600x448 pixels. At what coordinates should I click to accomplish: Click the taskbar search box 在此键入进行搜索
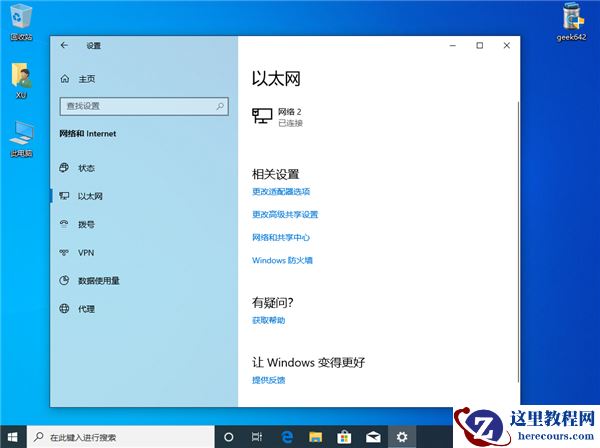[121, 437]
